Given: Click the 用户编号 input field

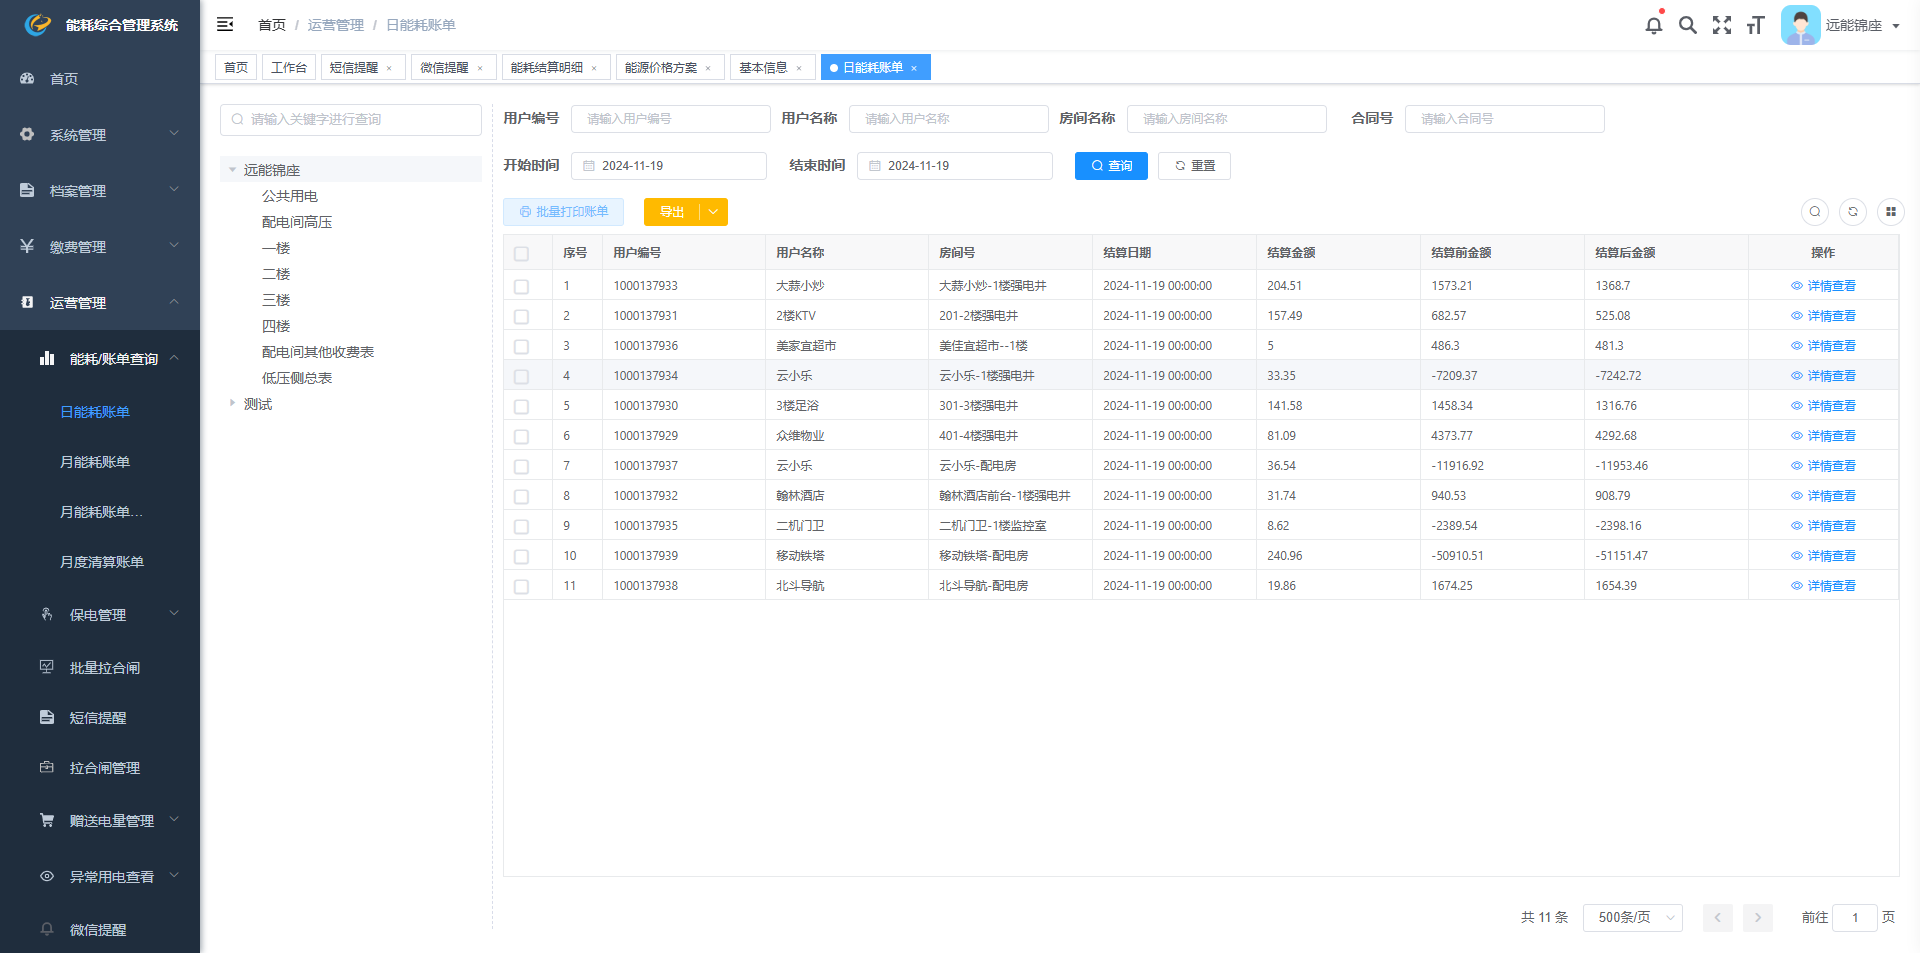Looking at the screenshot, I should click(670, 119).
